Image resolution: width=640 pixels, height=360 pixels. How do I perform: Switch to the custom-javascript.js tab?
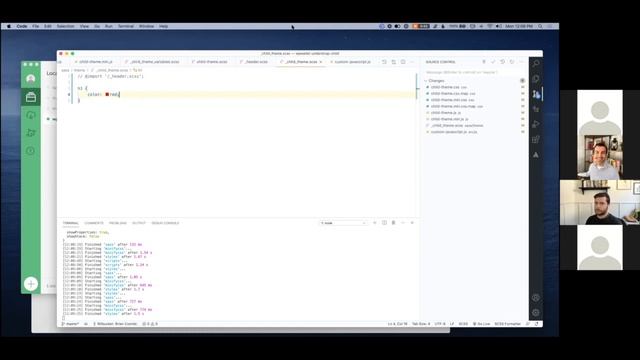[351, 62]
